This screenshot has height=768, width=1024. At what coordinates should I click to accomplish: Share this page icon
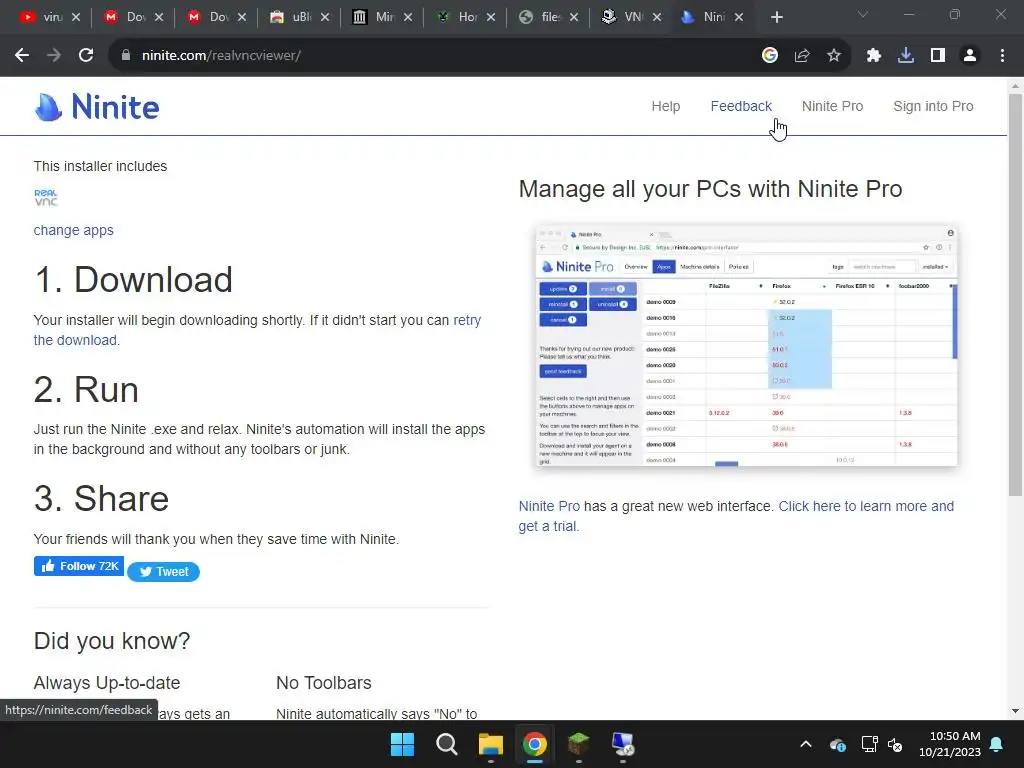point(802,56)
